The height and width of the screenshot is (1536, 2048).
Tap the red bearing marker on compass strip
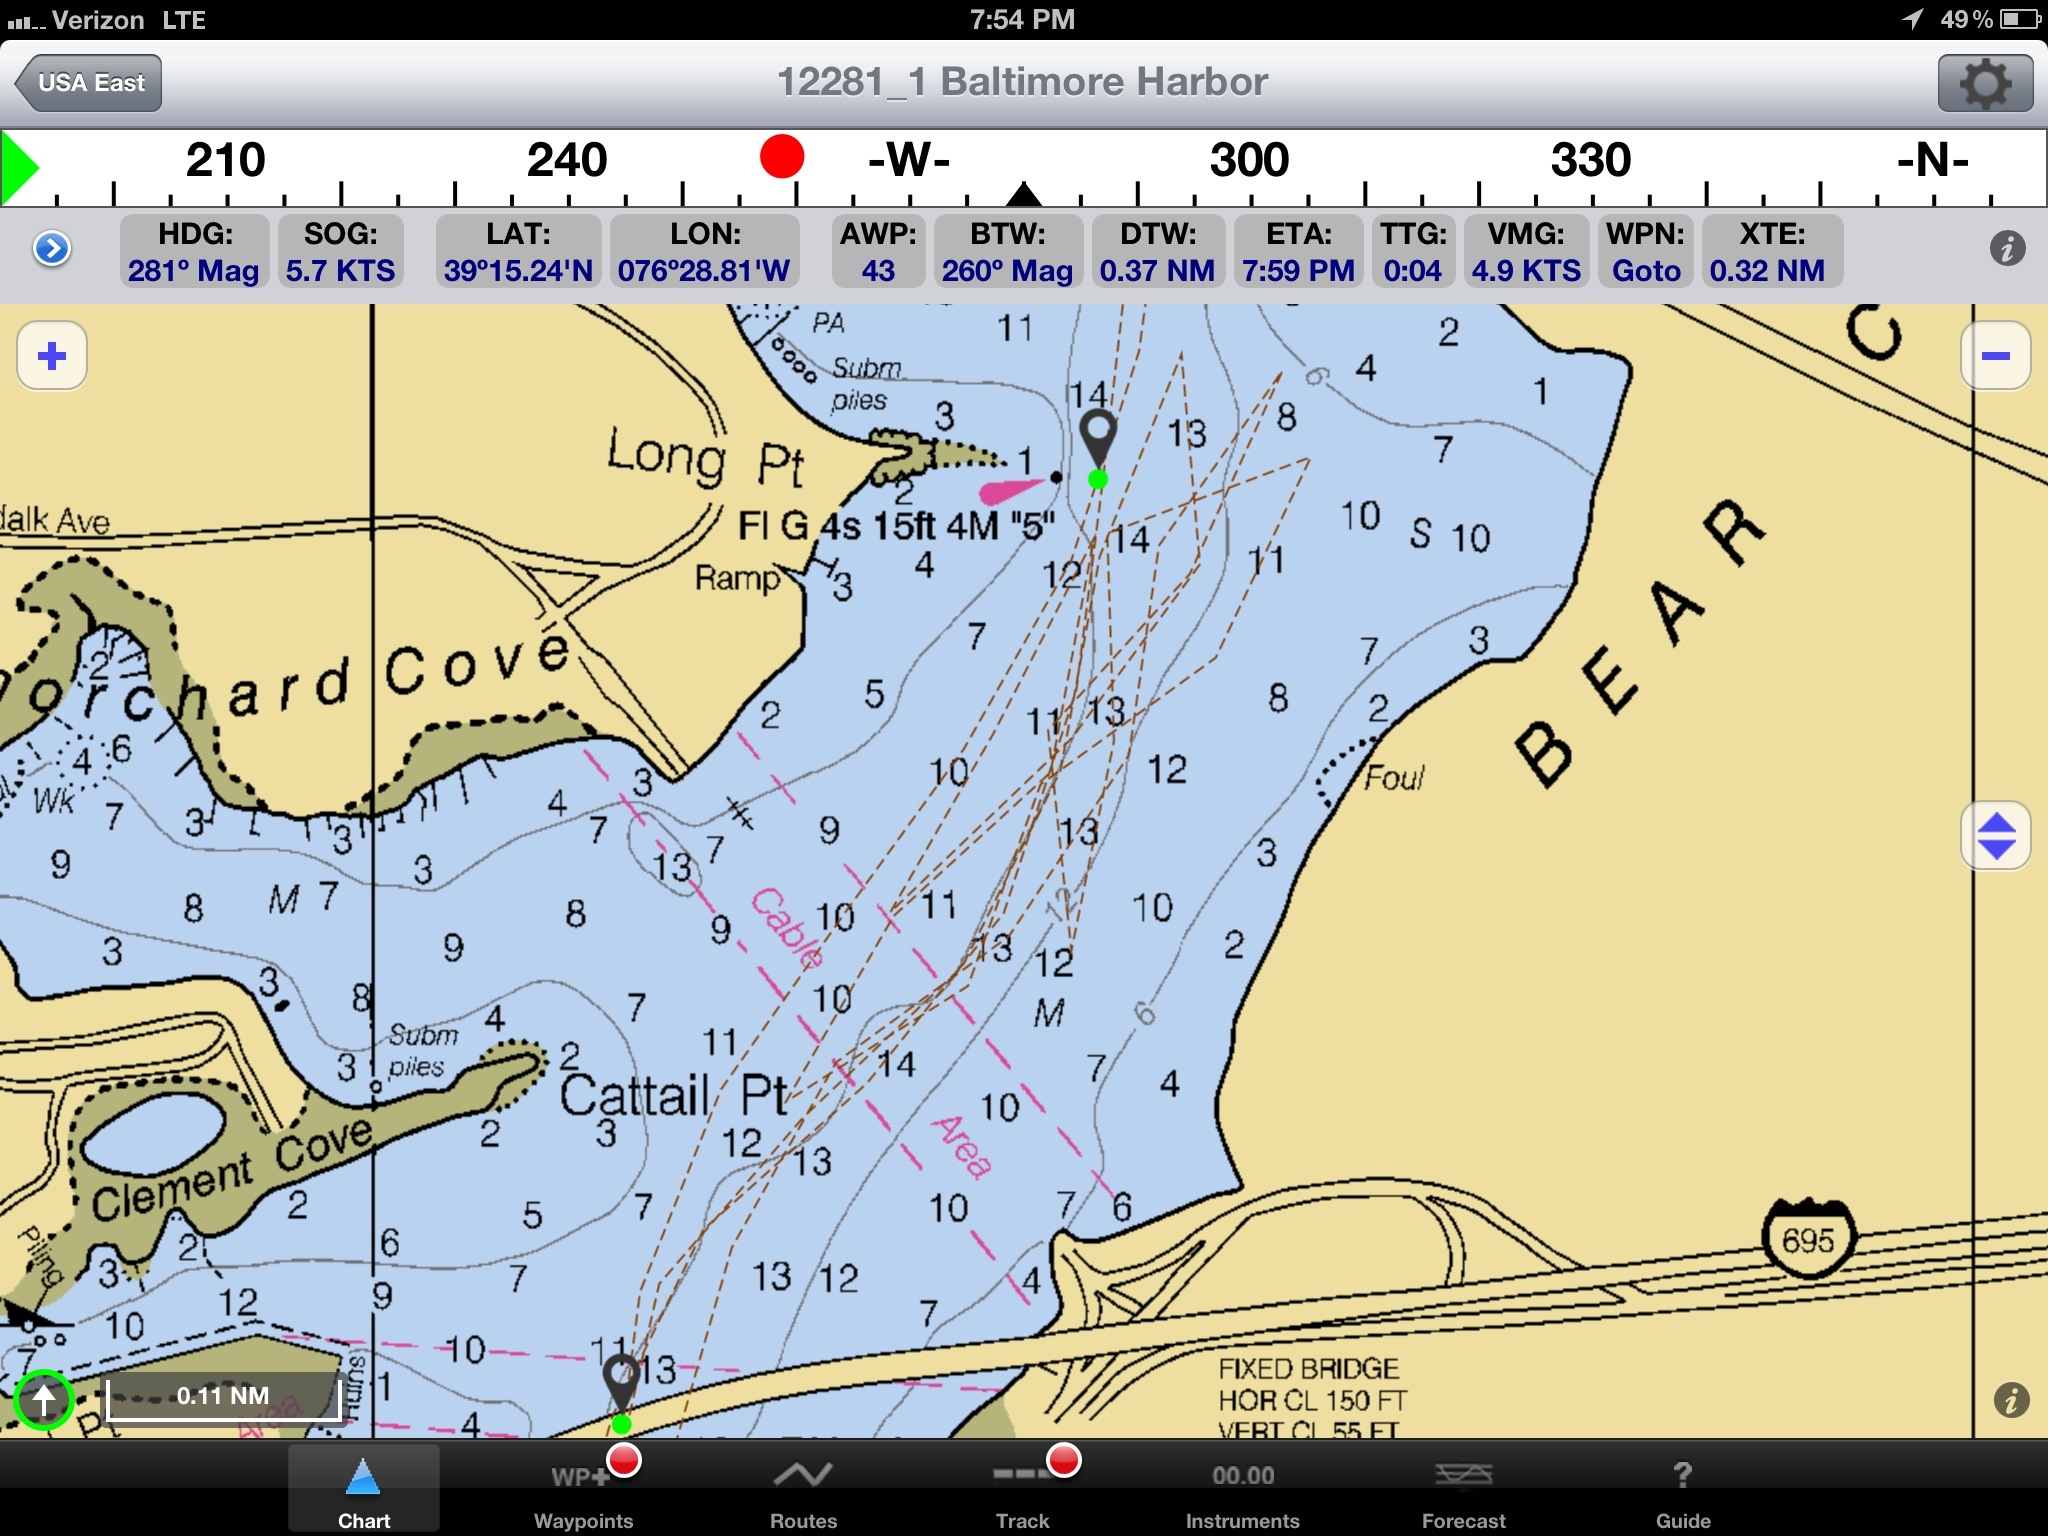pos(781,157)
